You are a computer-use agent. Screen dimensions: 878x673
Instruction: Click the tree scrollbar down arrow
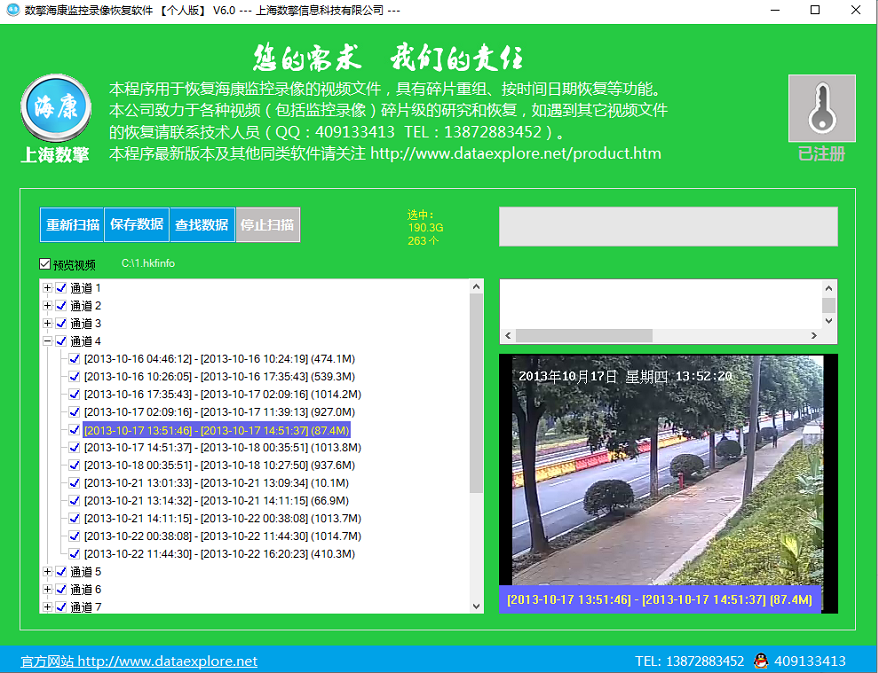pos(476,606)
